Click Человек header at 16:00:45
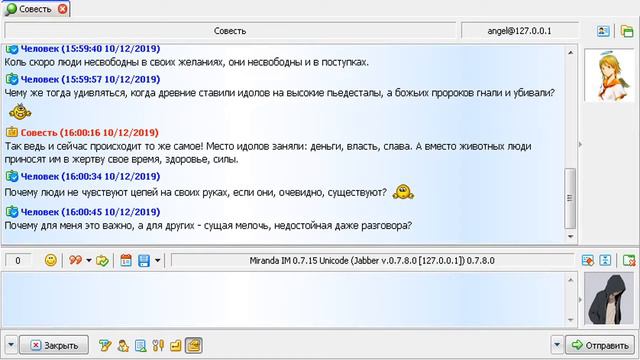This screenshot has height=360, width=640. coord(90,212)
